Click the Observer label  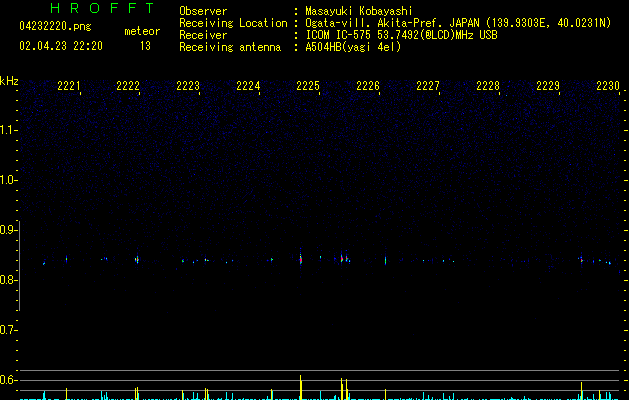coord(203,11)
